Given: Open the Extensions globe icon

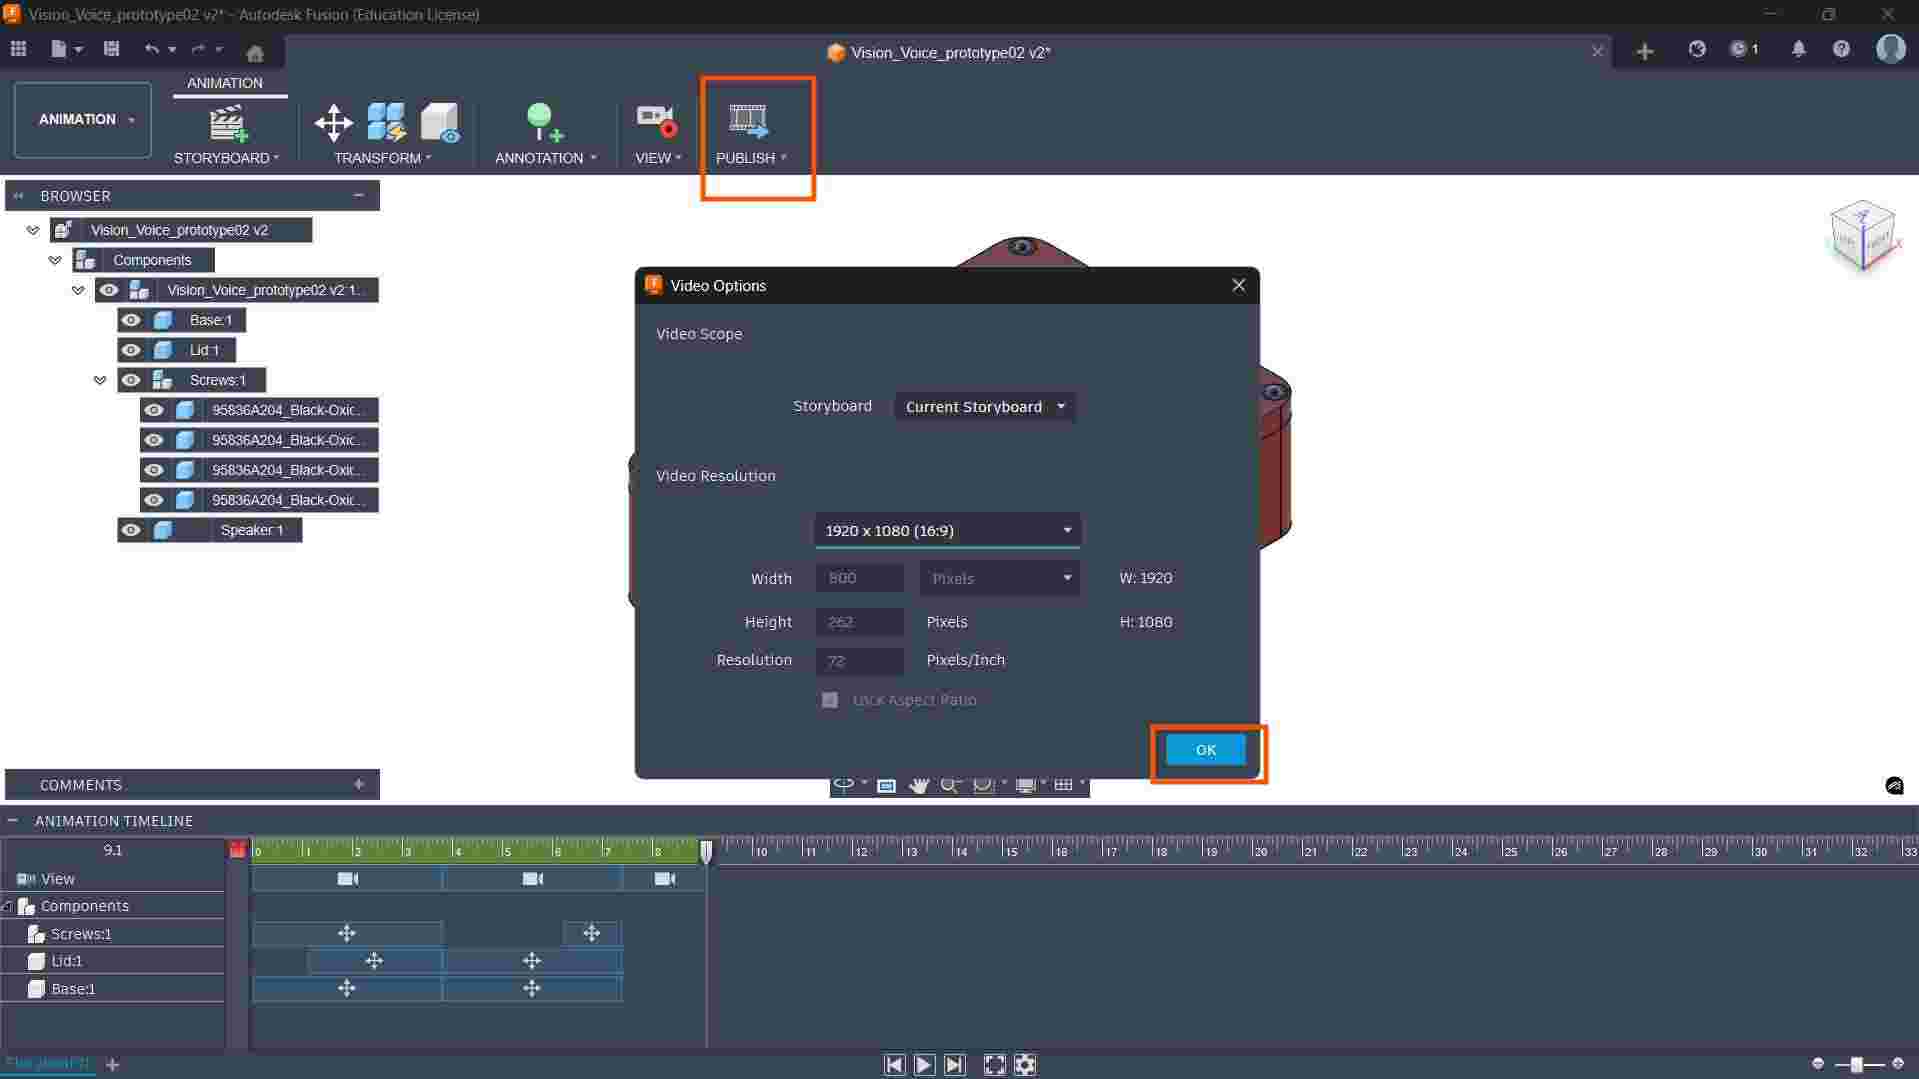Looking at the screenshot, I should (x=1697, y=49).
